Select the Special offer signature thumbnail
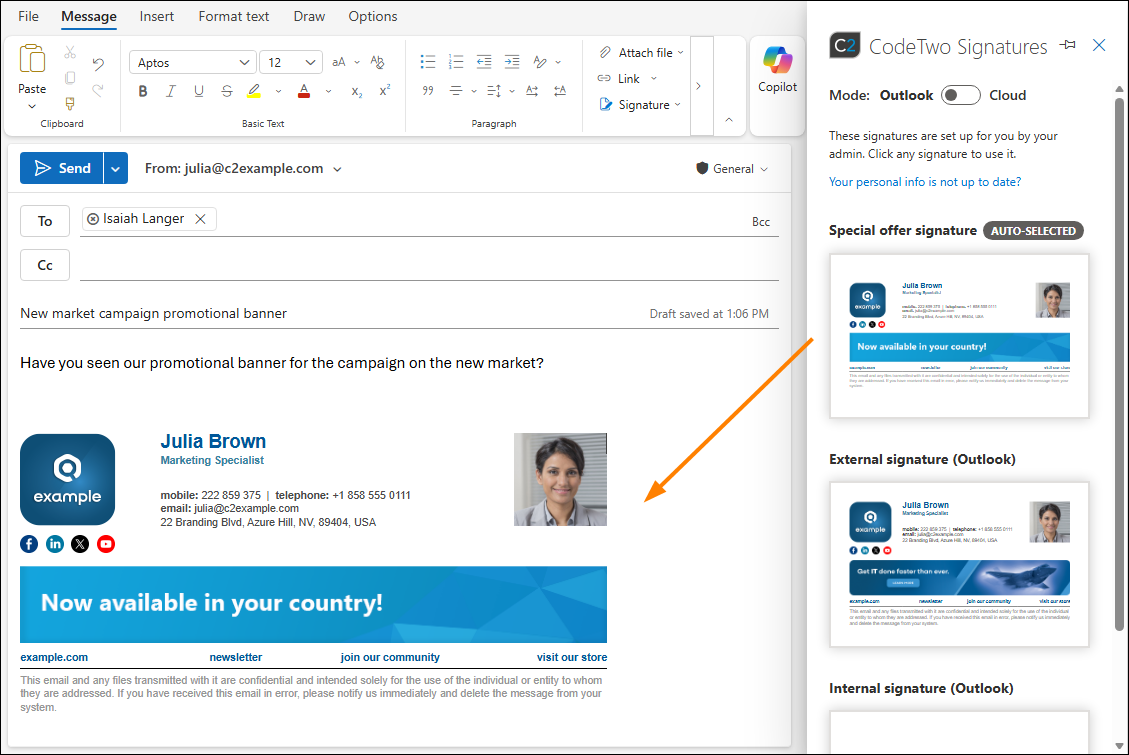The image size is (1129, 755). 959,336
